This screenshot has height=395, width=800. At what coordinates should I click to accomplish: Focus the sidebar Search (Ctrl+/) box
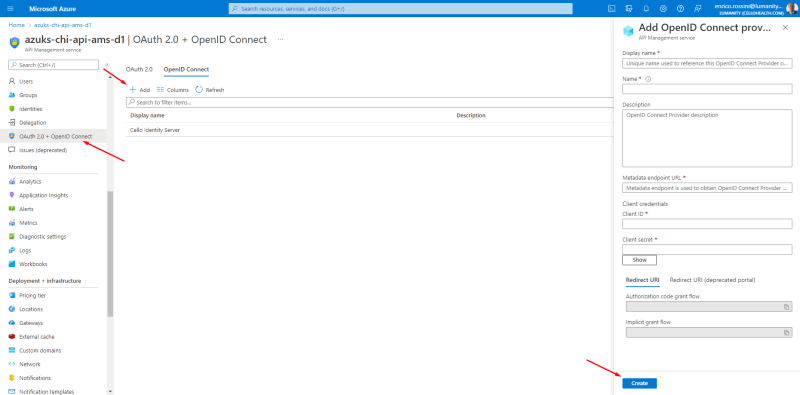click(x=54, y=65)
